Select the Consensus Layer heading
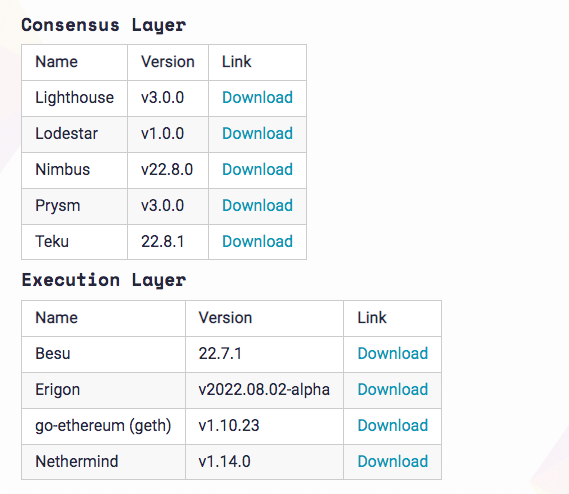The height and width of the screenshot is (494, 569). (104, 25)
